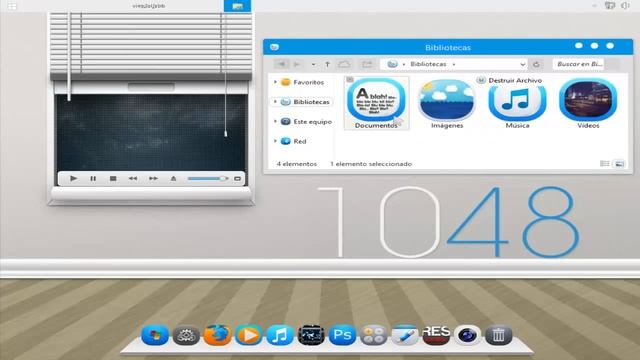Image resolution: width=640 pixels, height=360 pixels.
Task: Switch to large icons view
Action: pyautogui.click(x=619, y=164)
